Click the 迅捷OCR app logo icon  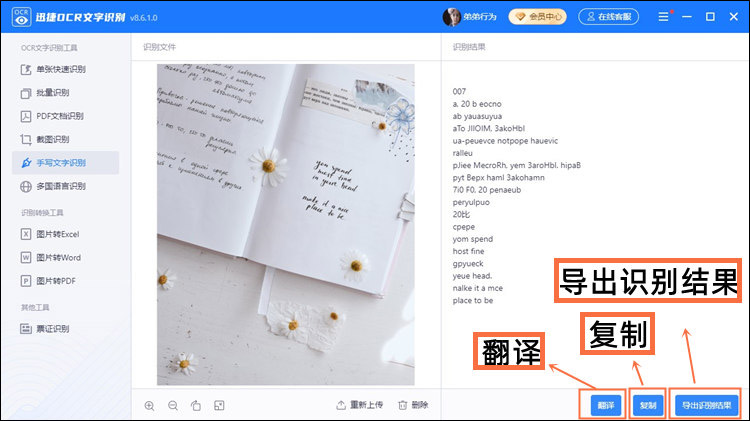pyautogui.click(x=21, y=17)
